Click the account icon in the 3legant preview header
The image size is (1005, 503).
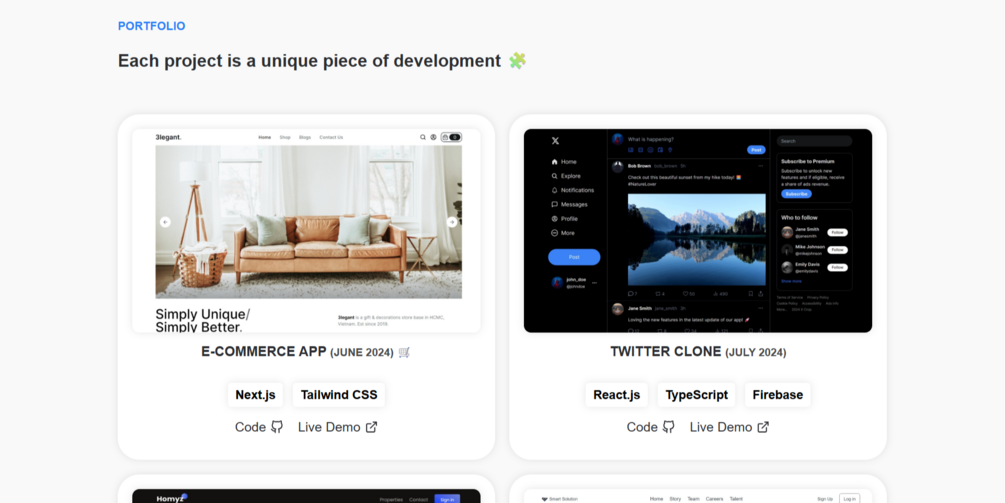pos(433,137)
